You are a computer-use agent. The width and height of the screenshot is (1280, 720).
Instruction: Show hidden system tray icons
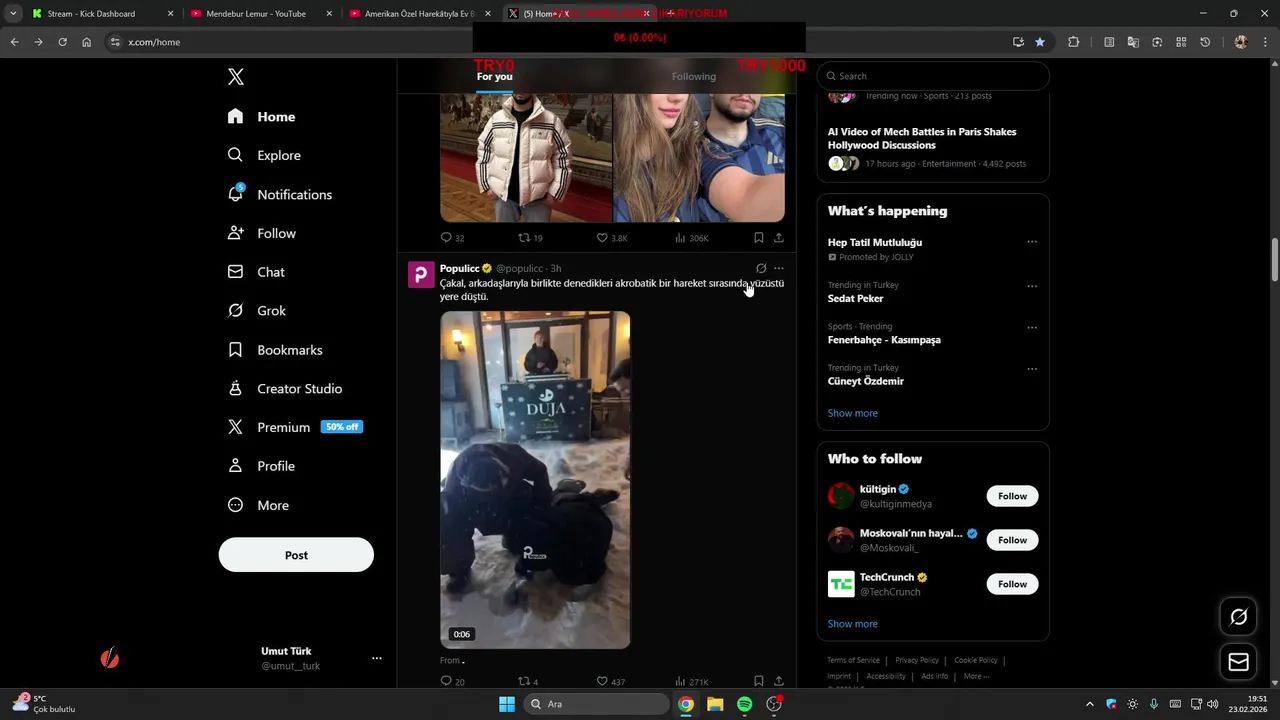coord(1089,704)
